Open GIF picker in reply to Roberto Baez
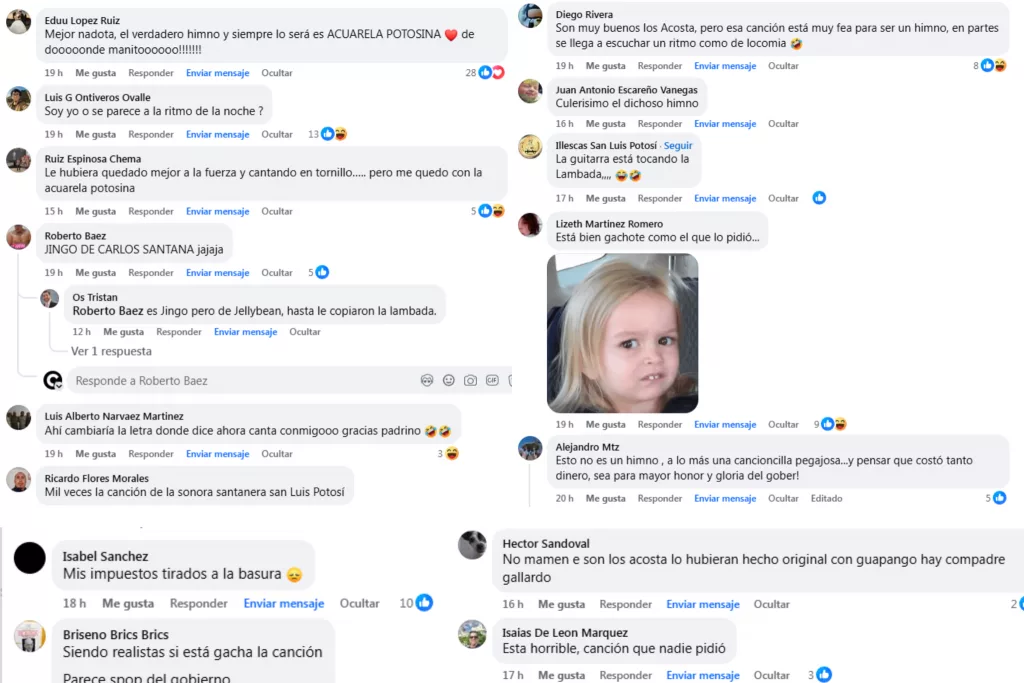The height and width of the screenshot is (683, 1024). 492,381
